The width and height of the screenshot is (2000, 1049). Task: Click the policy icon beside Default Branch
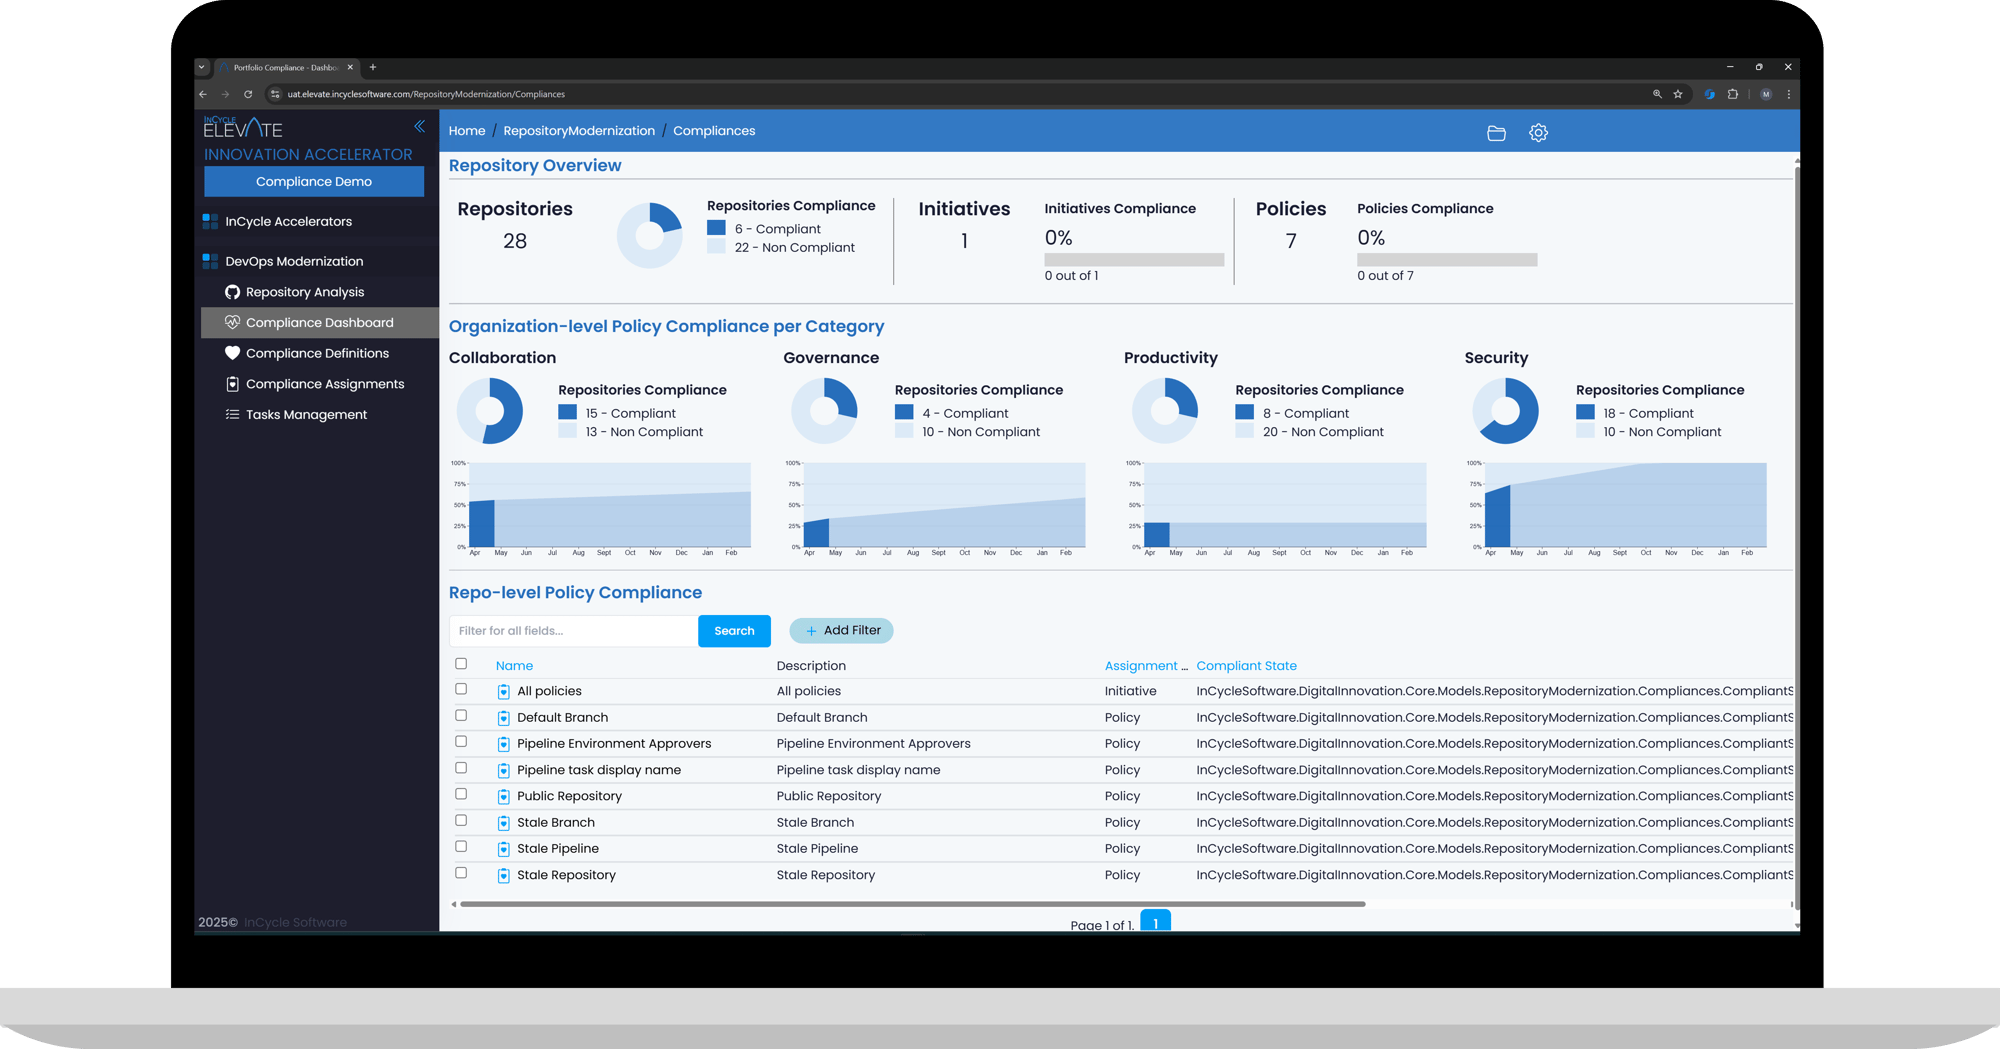tap(504, 718)
